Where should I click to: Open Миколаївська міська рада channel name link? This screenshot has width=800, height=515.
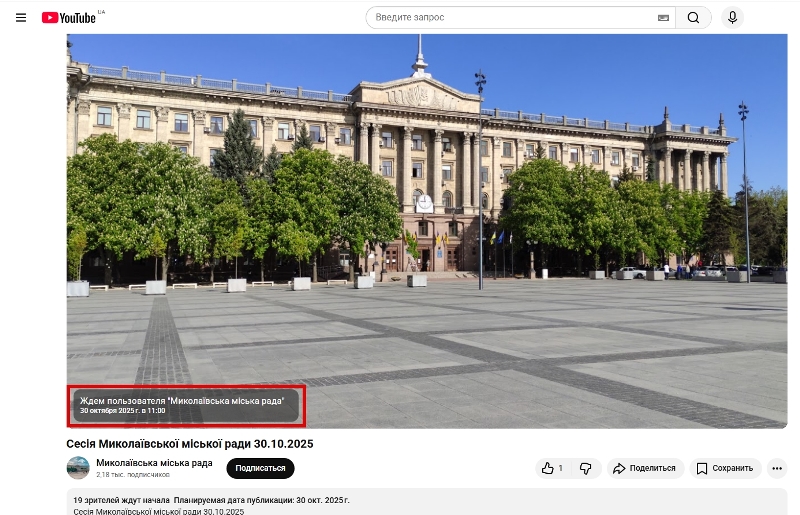(154, 462)
